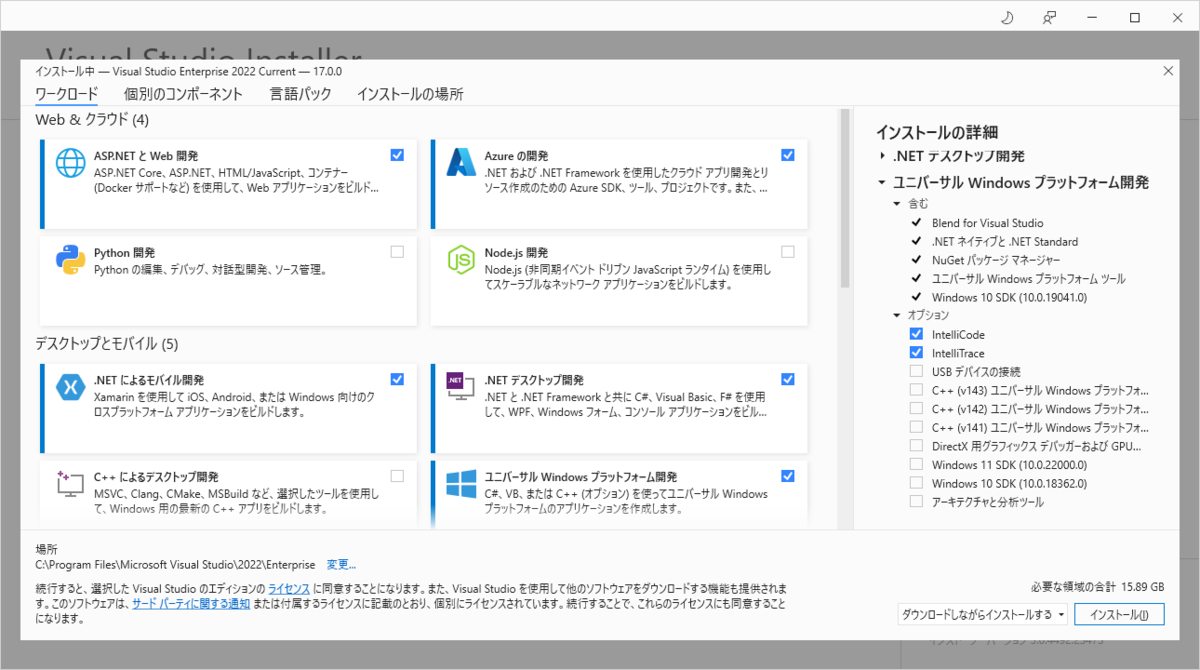Click the 変更... location link
1200x670 pixels.
click(x=341, y=565)
